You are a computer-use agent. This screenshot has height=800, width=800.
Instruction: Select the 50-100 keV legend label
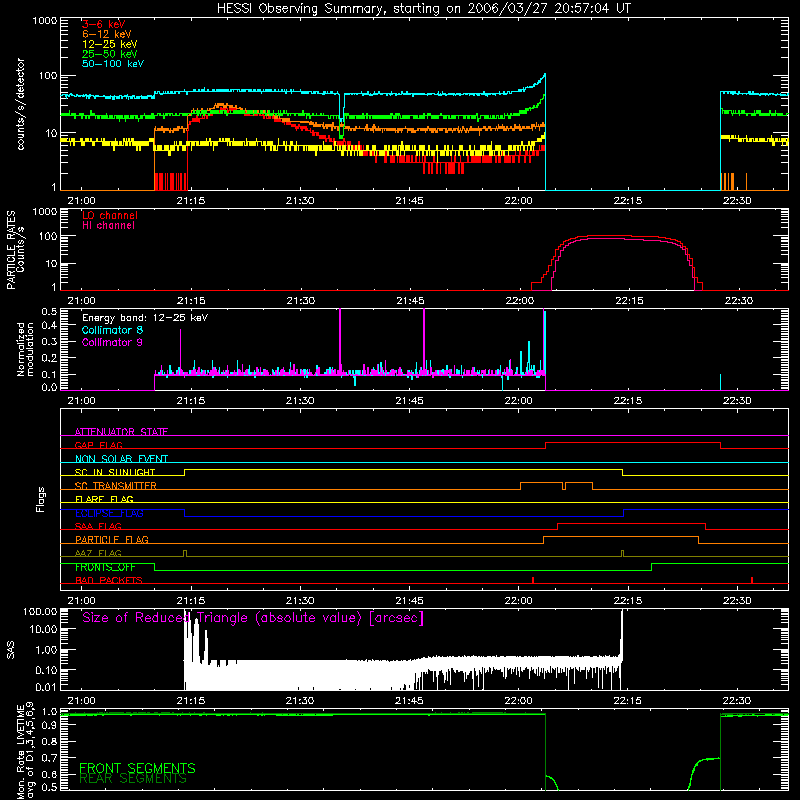113,64
